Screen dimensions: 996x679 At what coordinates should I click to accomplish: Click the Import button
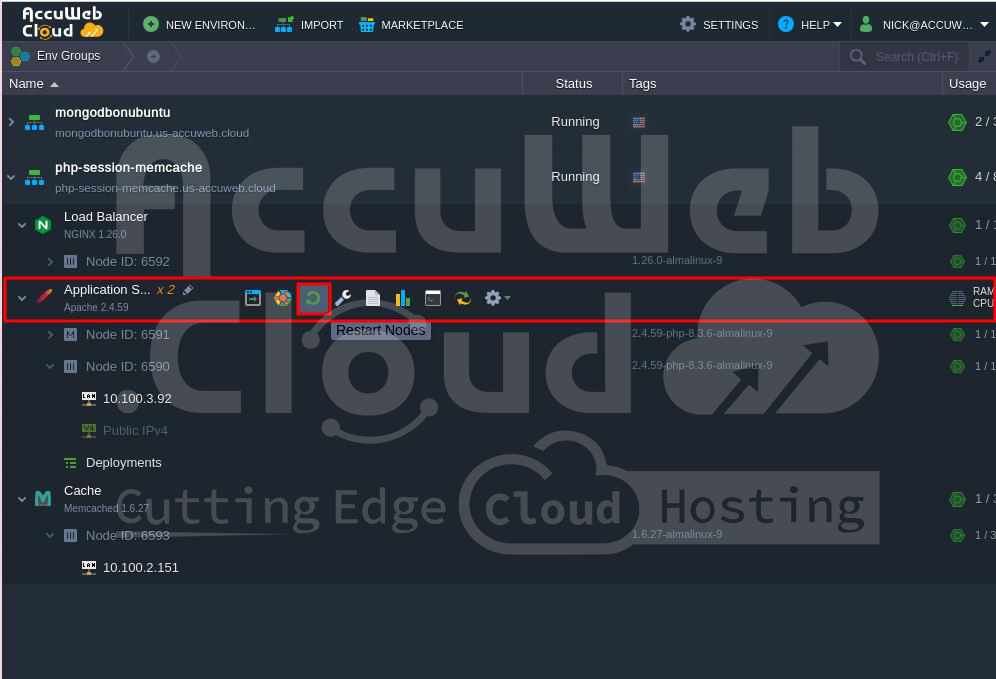click(310, 24)
